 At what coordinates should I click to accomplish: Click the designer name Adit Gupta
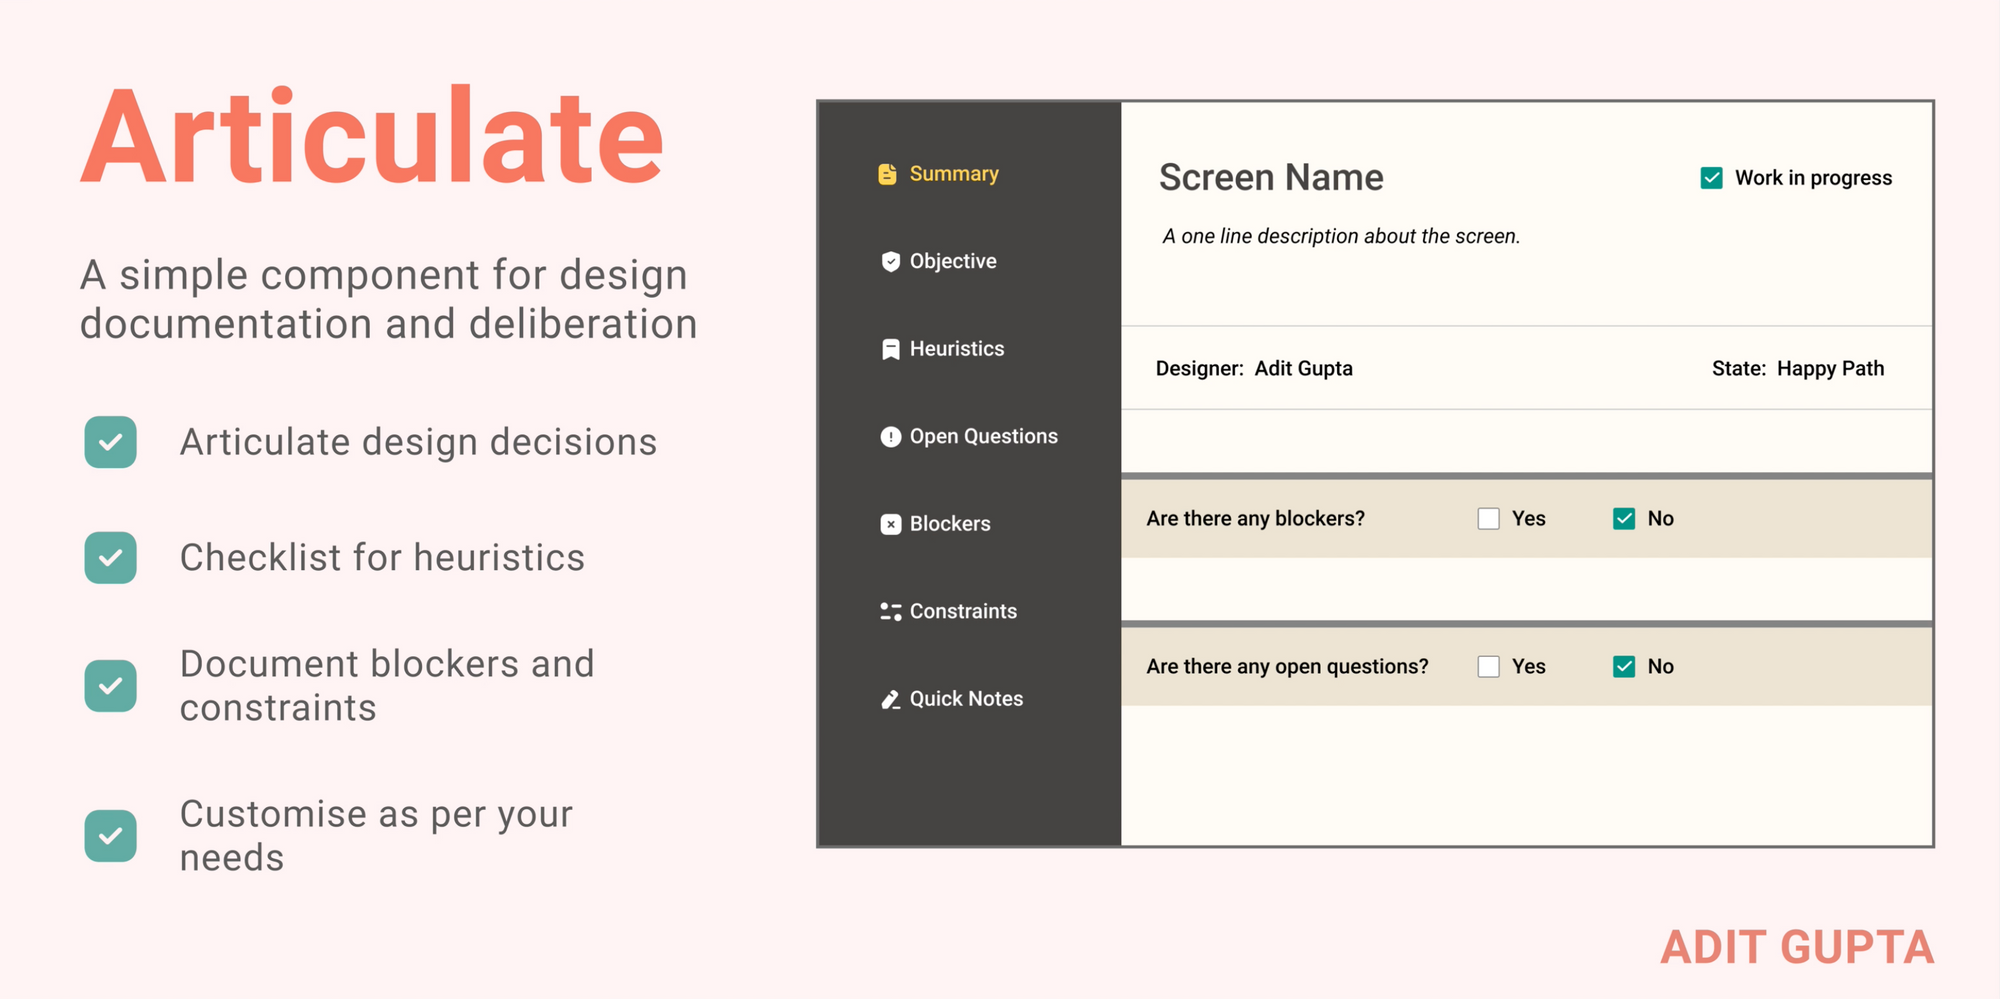pos(1303,369)
